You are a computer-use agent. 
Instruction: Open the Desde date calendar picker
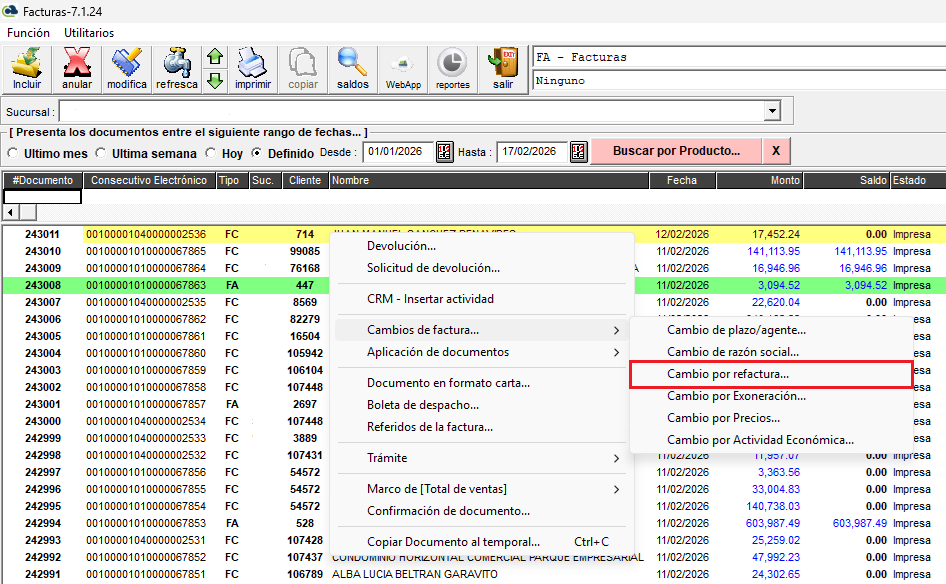pyautogui.click(x=445, y=152)
